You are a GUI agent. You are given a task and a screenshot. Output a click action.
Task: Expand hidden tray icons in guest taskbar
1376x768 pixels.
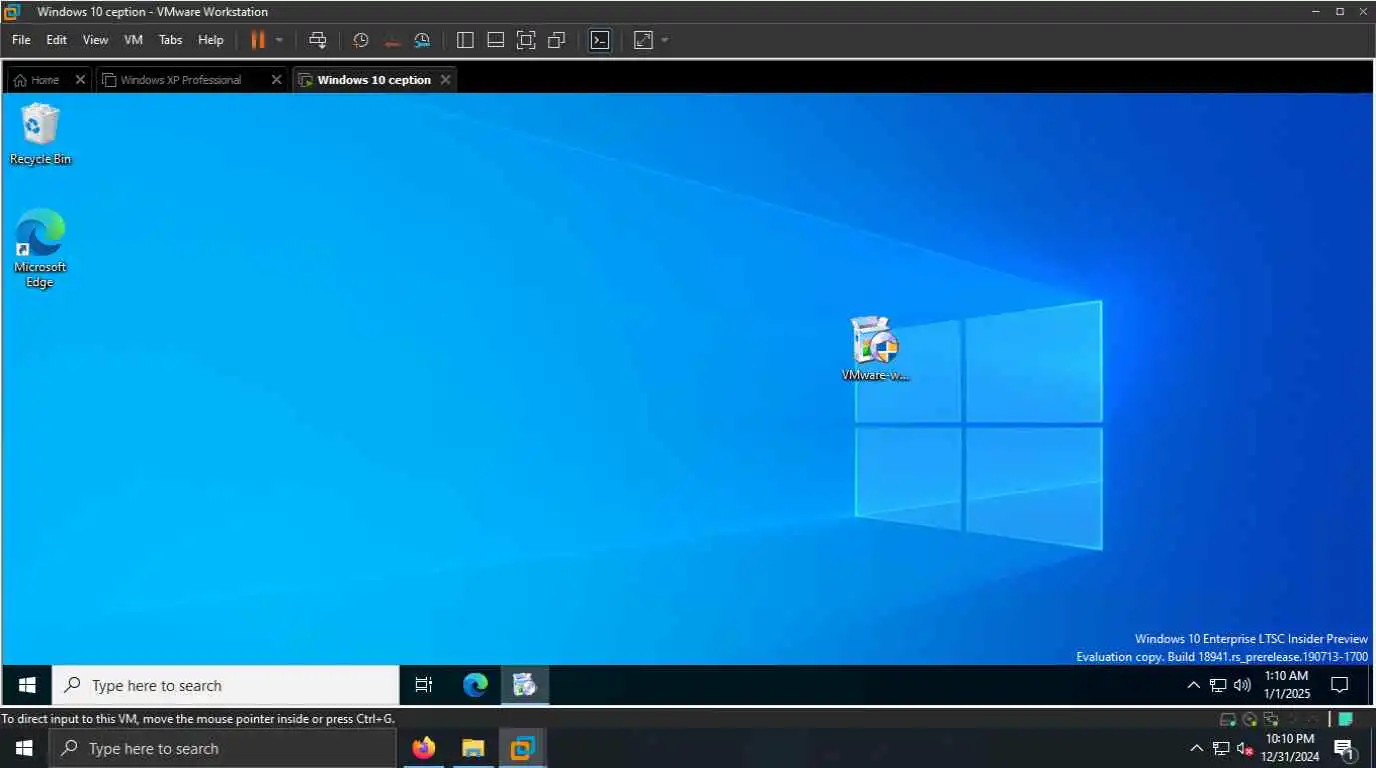tap(1193, 685)
